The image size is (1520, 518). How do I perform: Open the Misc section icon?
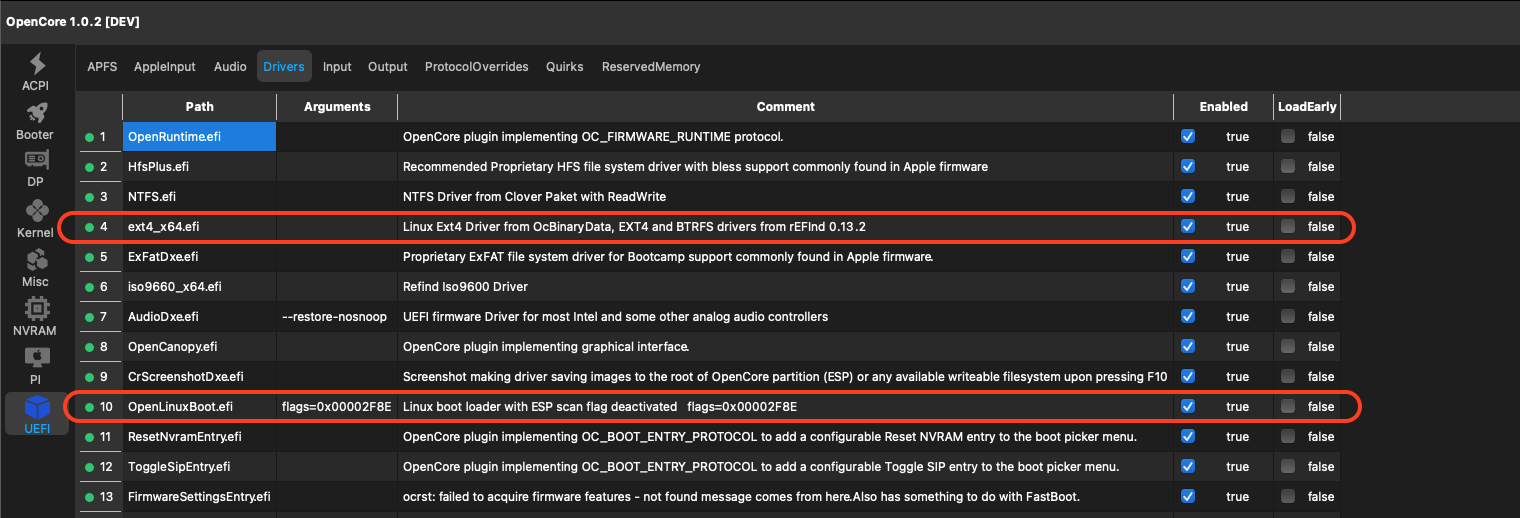coord(36,260)
